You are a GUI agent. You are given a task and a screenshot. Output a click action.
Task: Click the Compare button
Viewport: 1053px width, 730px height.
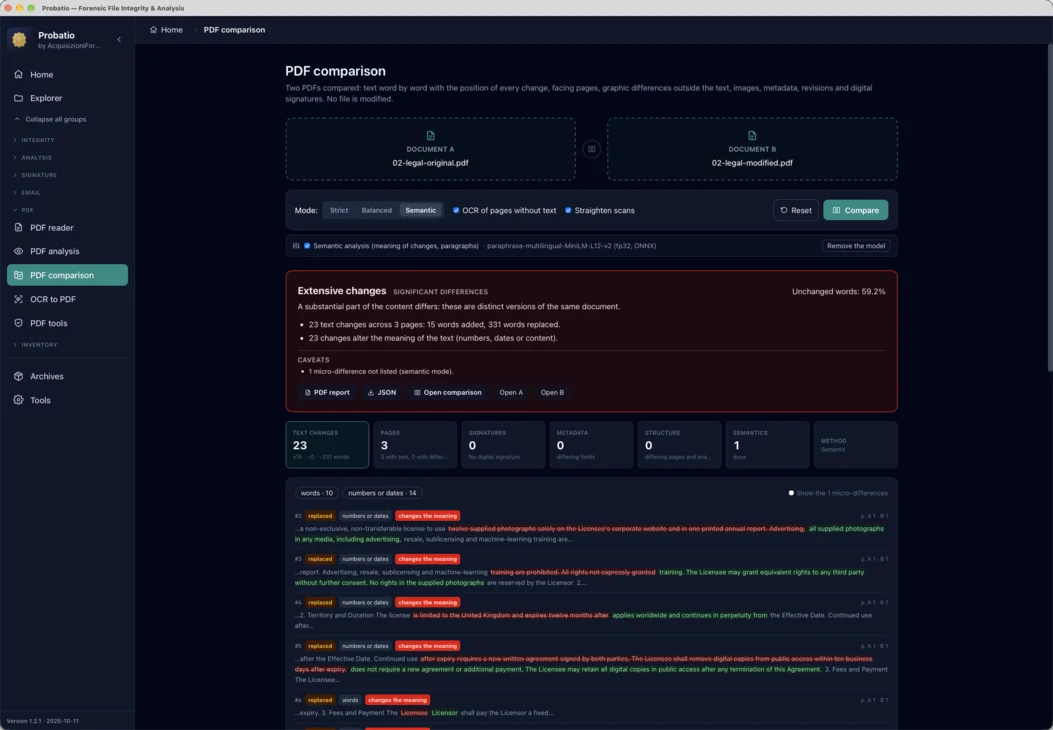tap(856, 210)
